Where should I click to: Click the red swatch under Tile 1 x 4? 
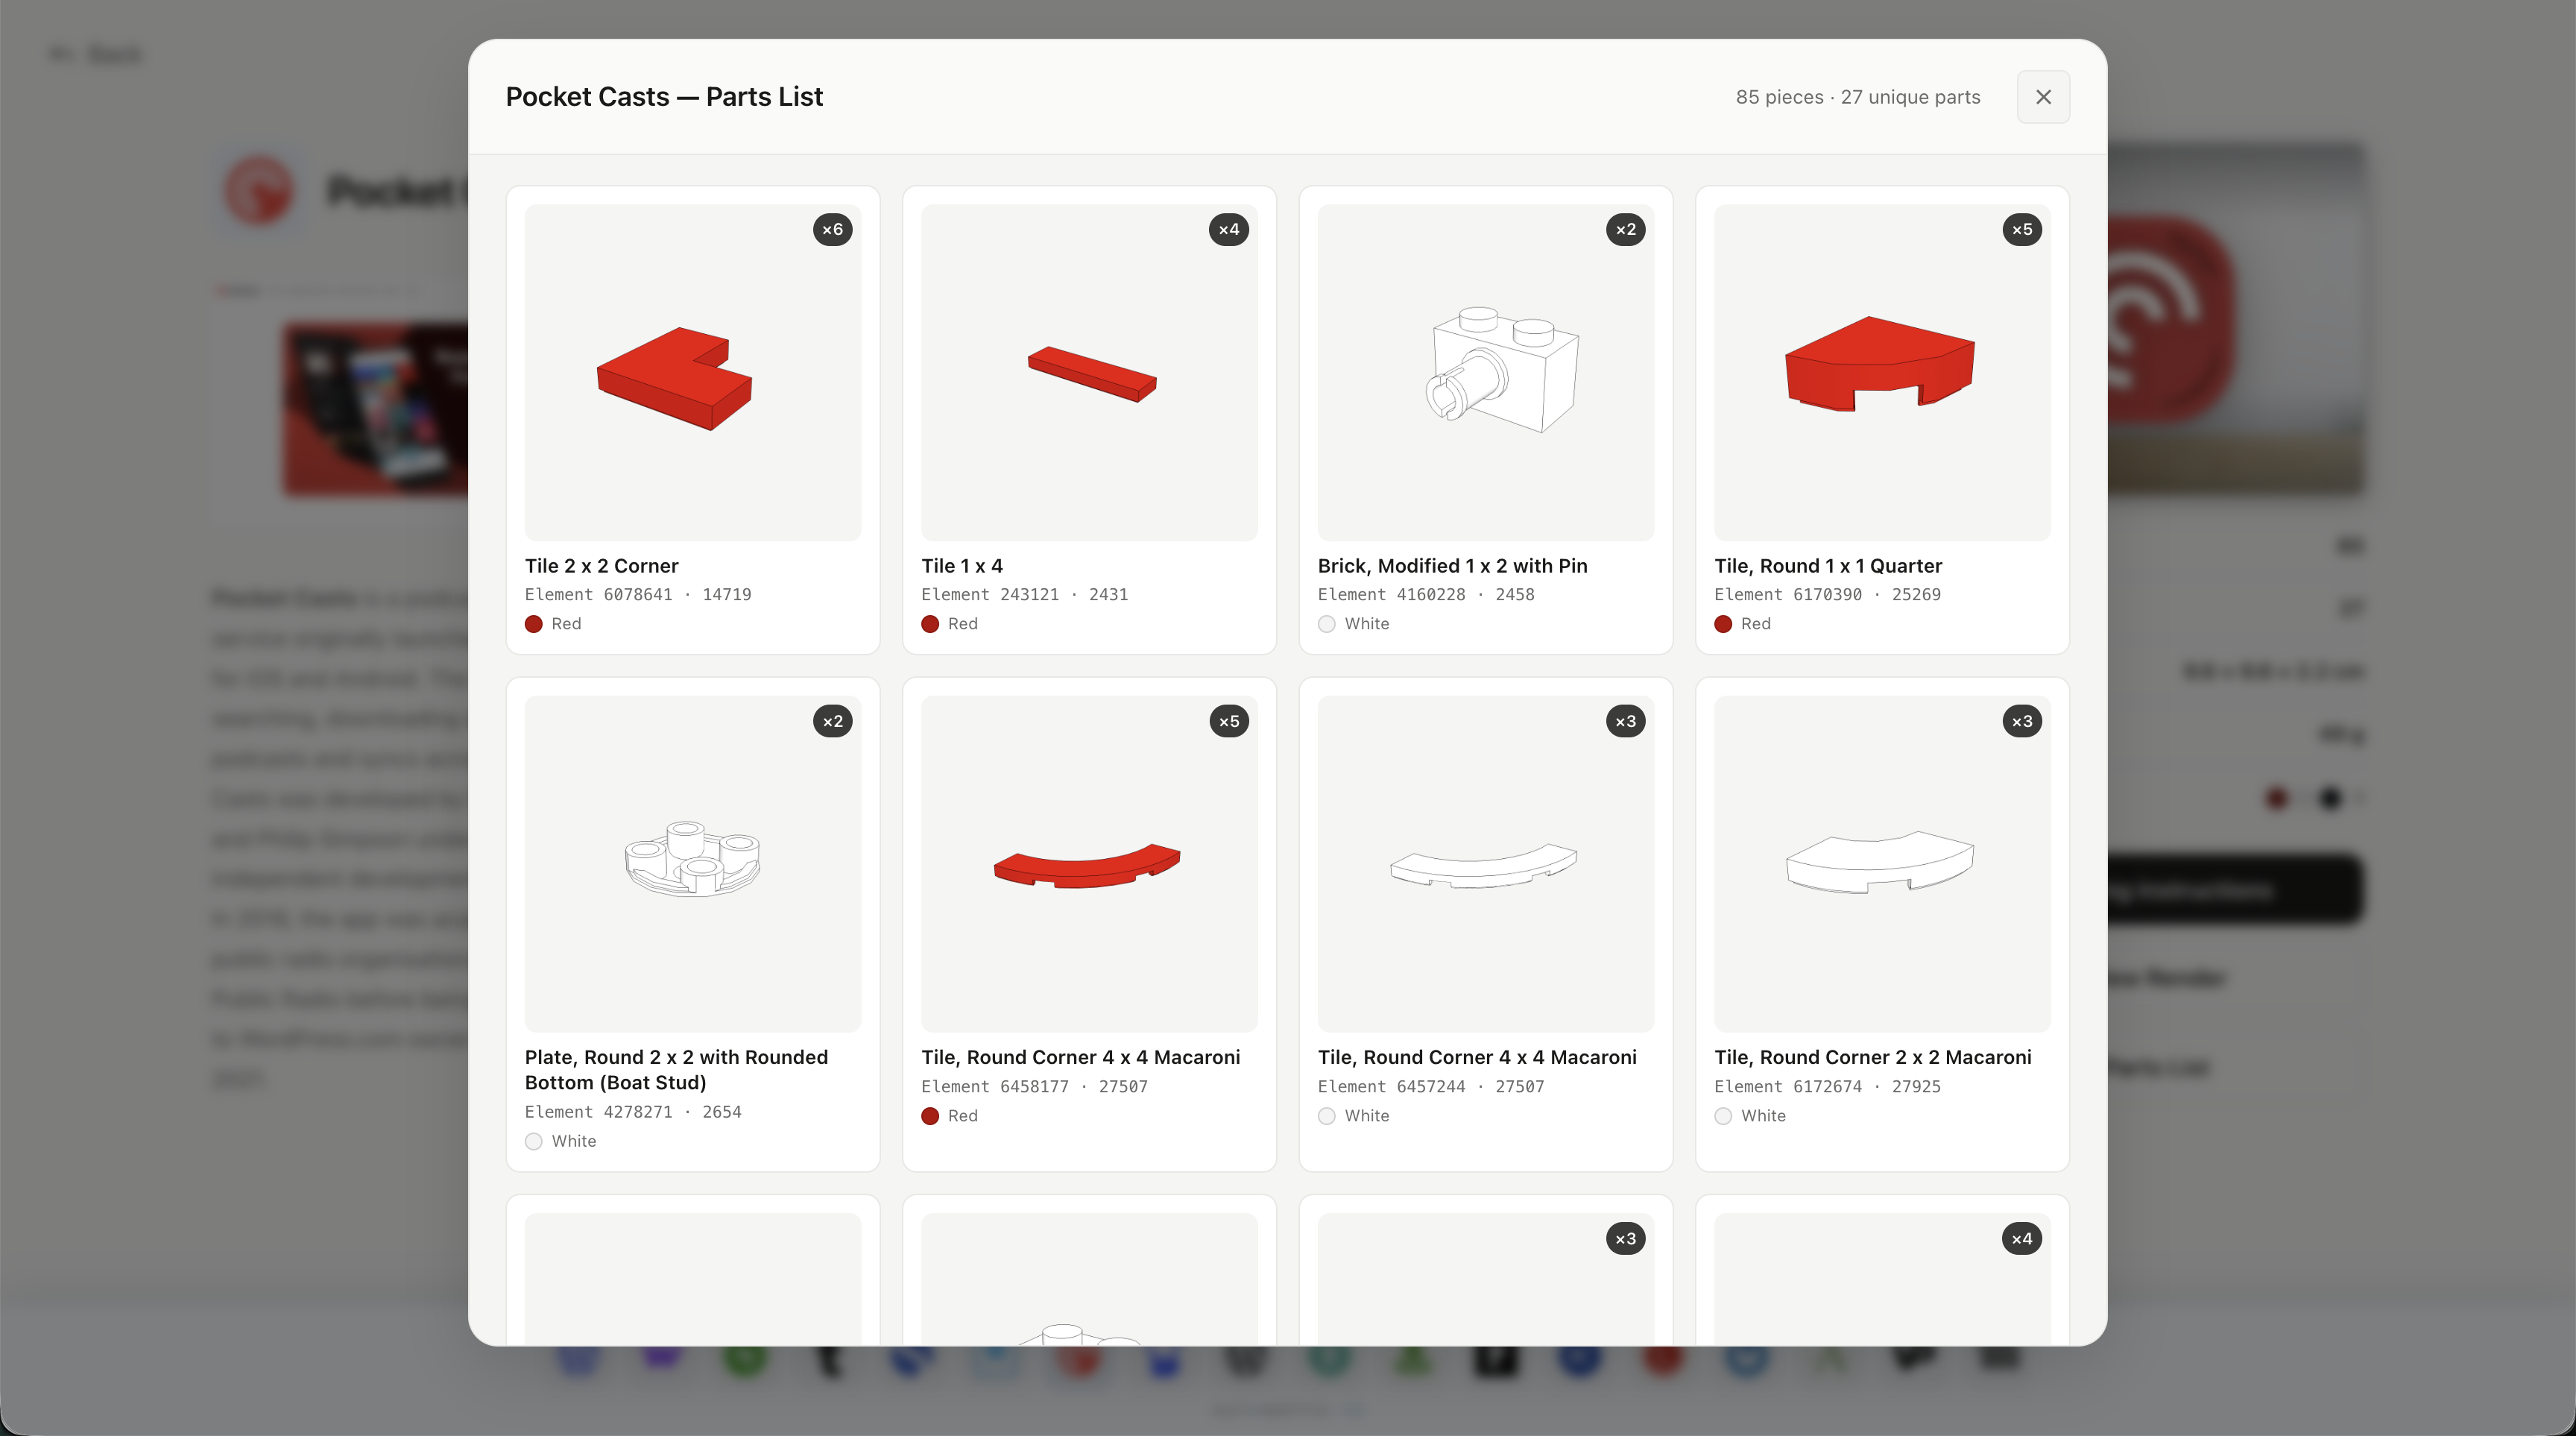click(x=930, y=624)
